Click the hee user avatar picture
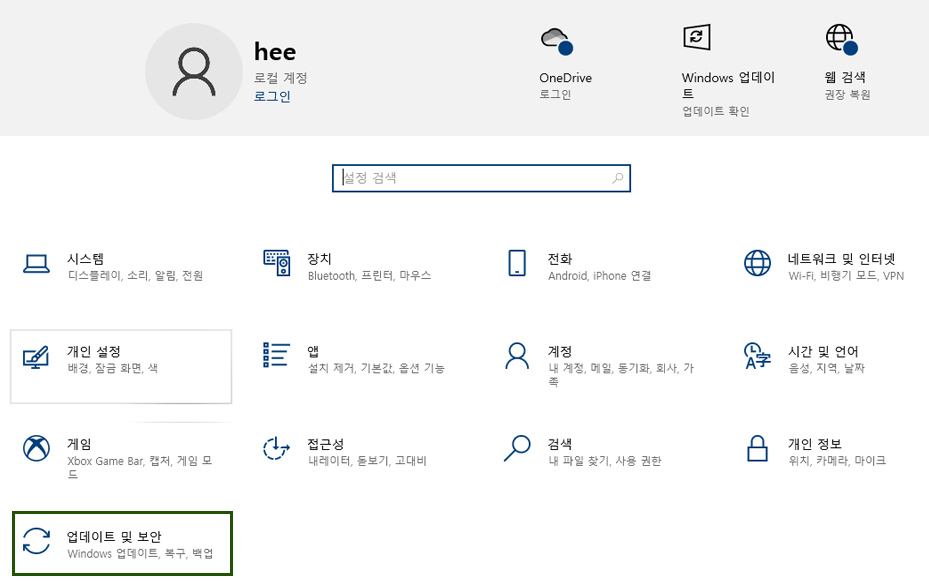The image size is (929, 581). point(194,72)
